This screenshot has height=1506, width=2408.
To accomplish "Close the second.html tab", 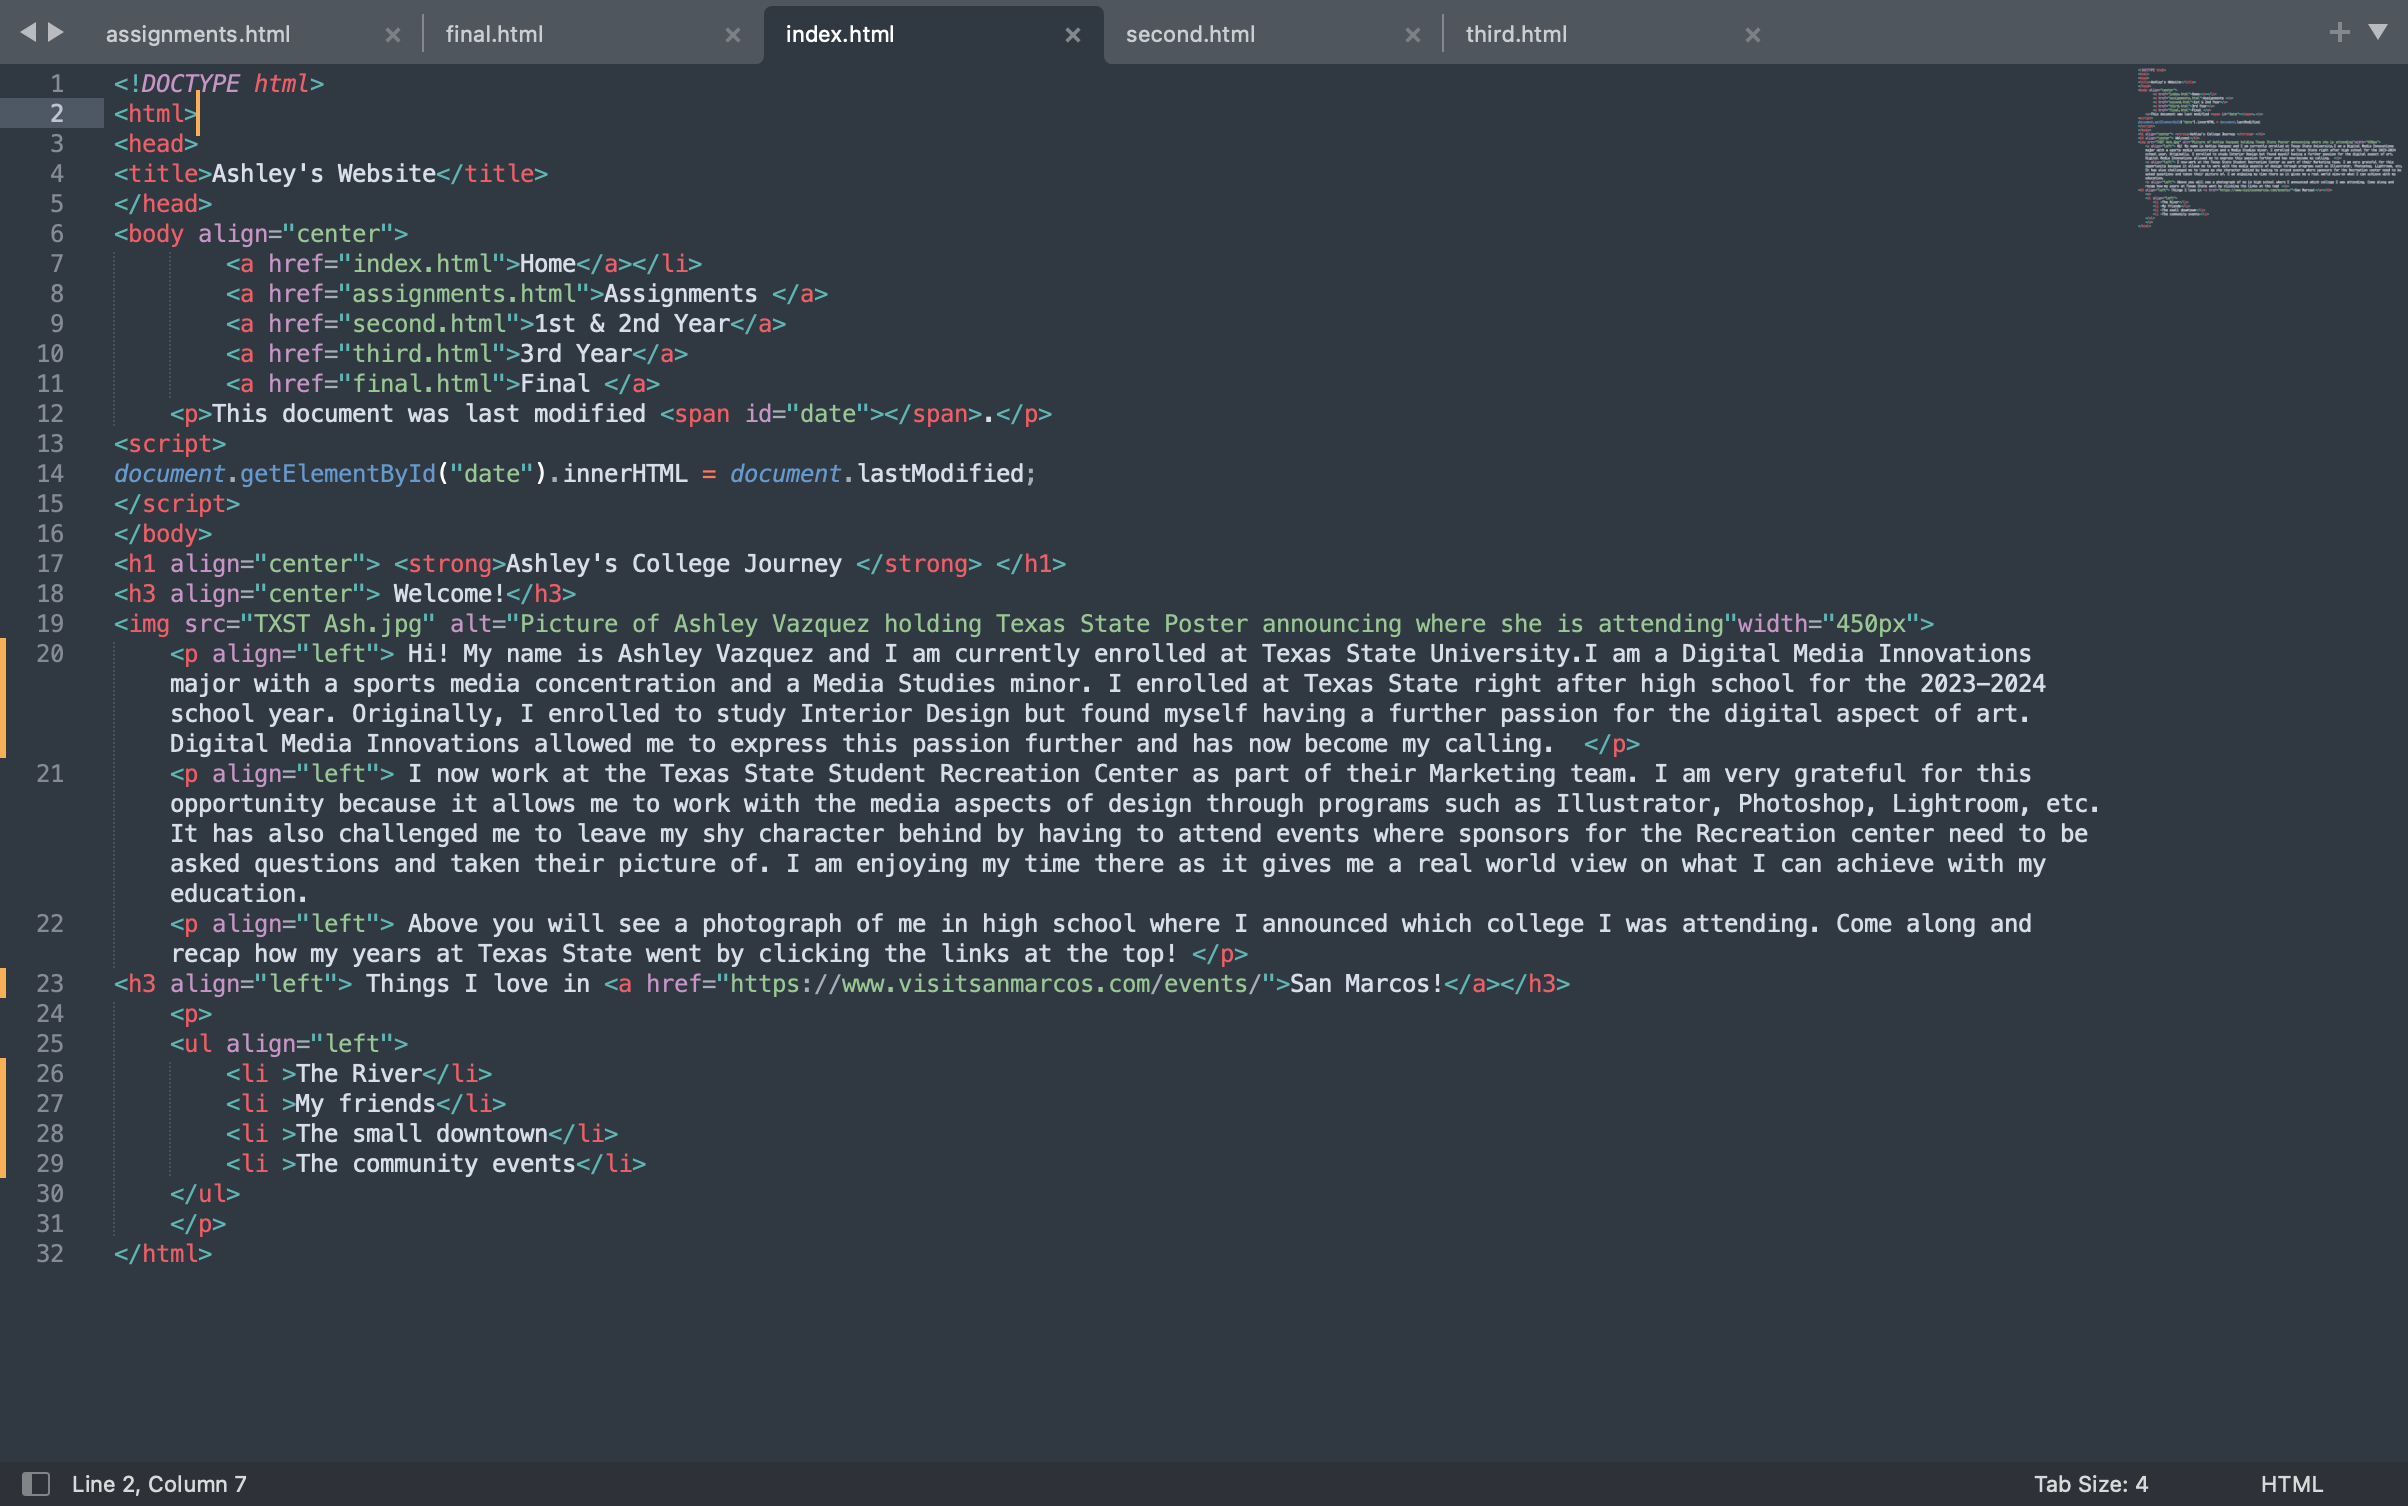I will click(x=1413, y=35).
